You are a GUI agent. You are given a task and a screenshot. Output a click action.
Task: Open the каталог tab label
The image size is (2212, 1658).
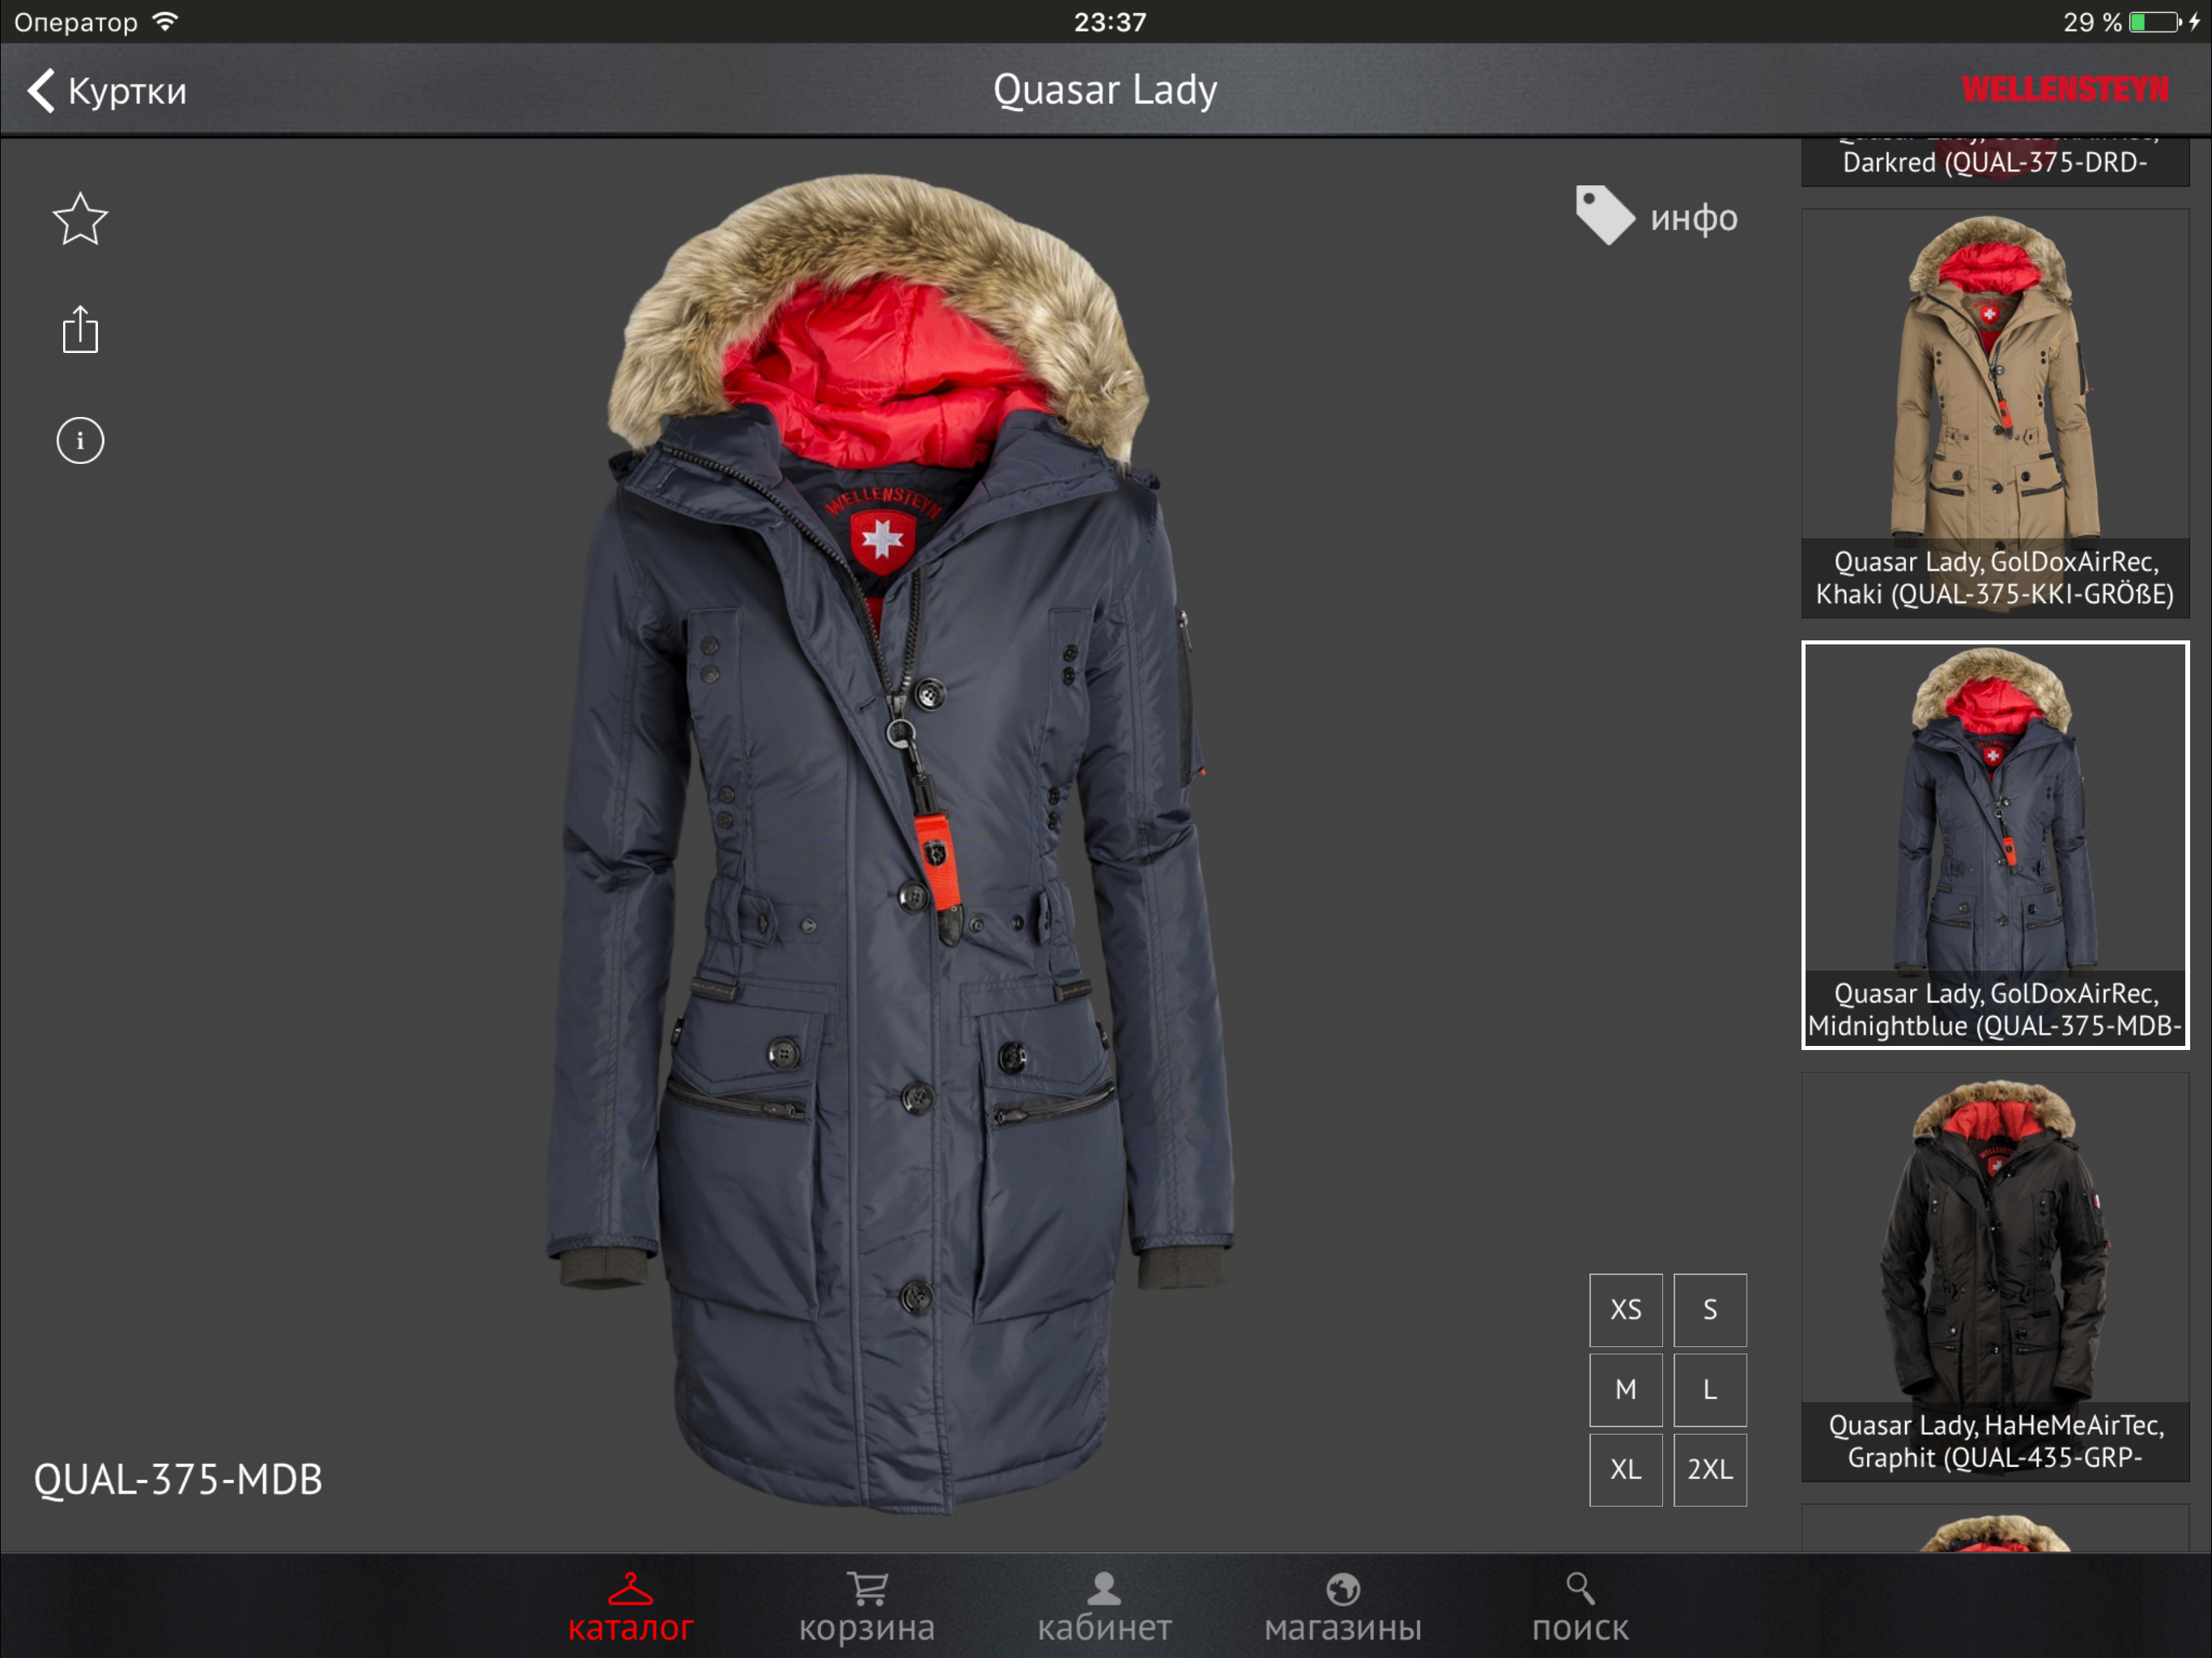pos(630,1628)
